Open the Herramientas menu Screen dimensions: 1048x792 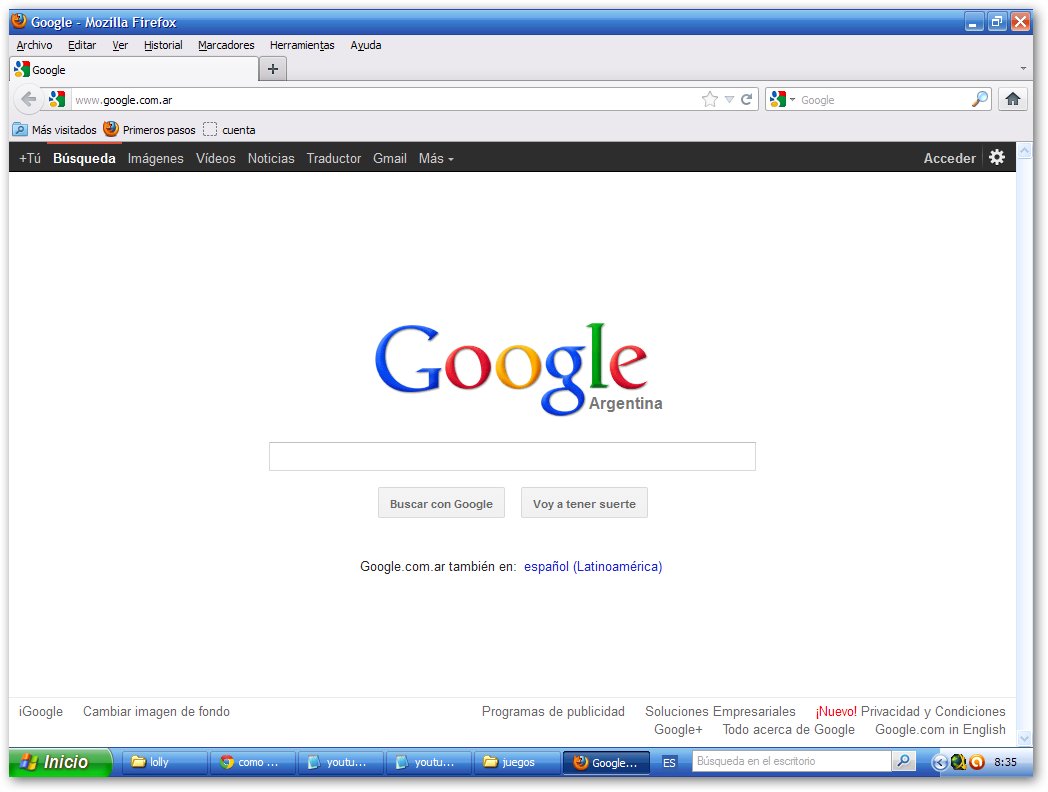click(302, 45)
